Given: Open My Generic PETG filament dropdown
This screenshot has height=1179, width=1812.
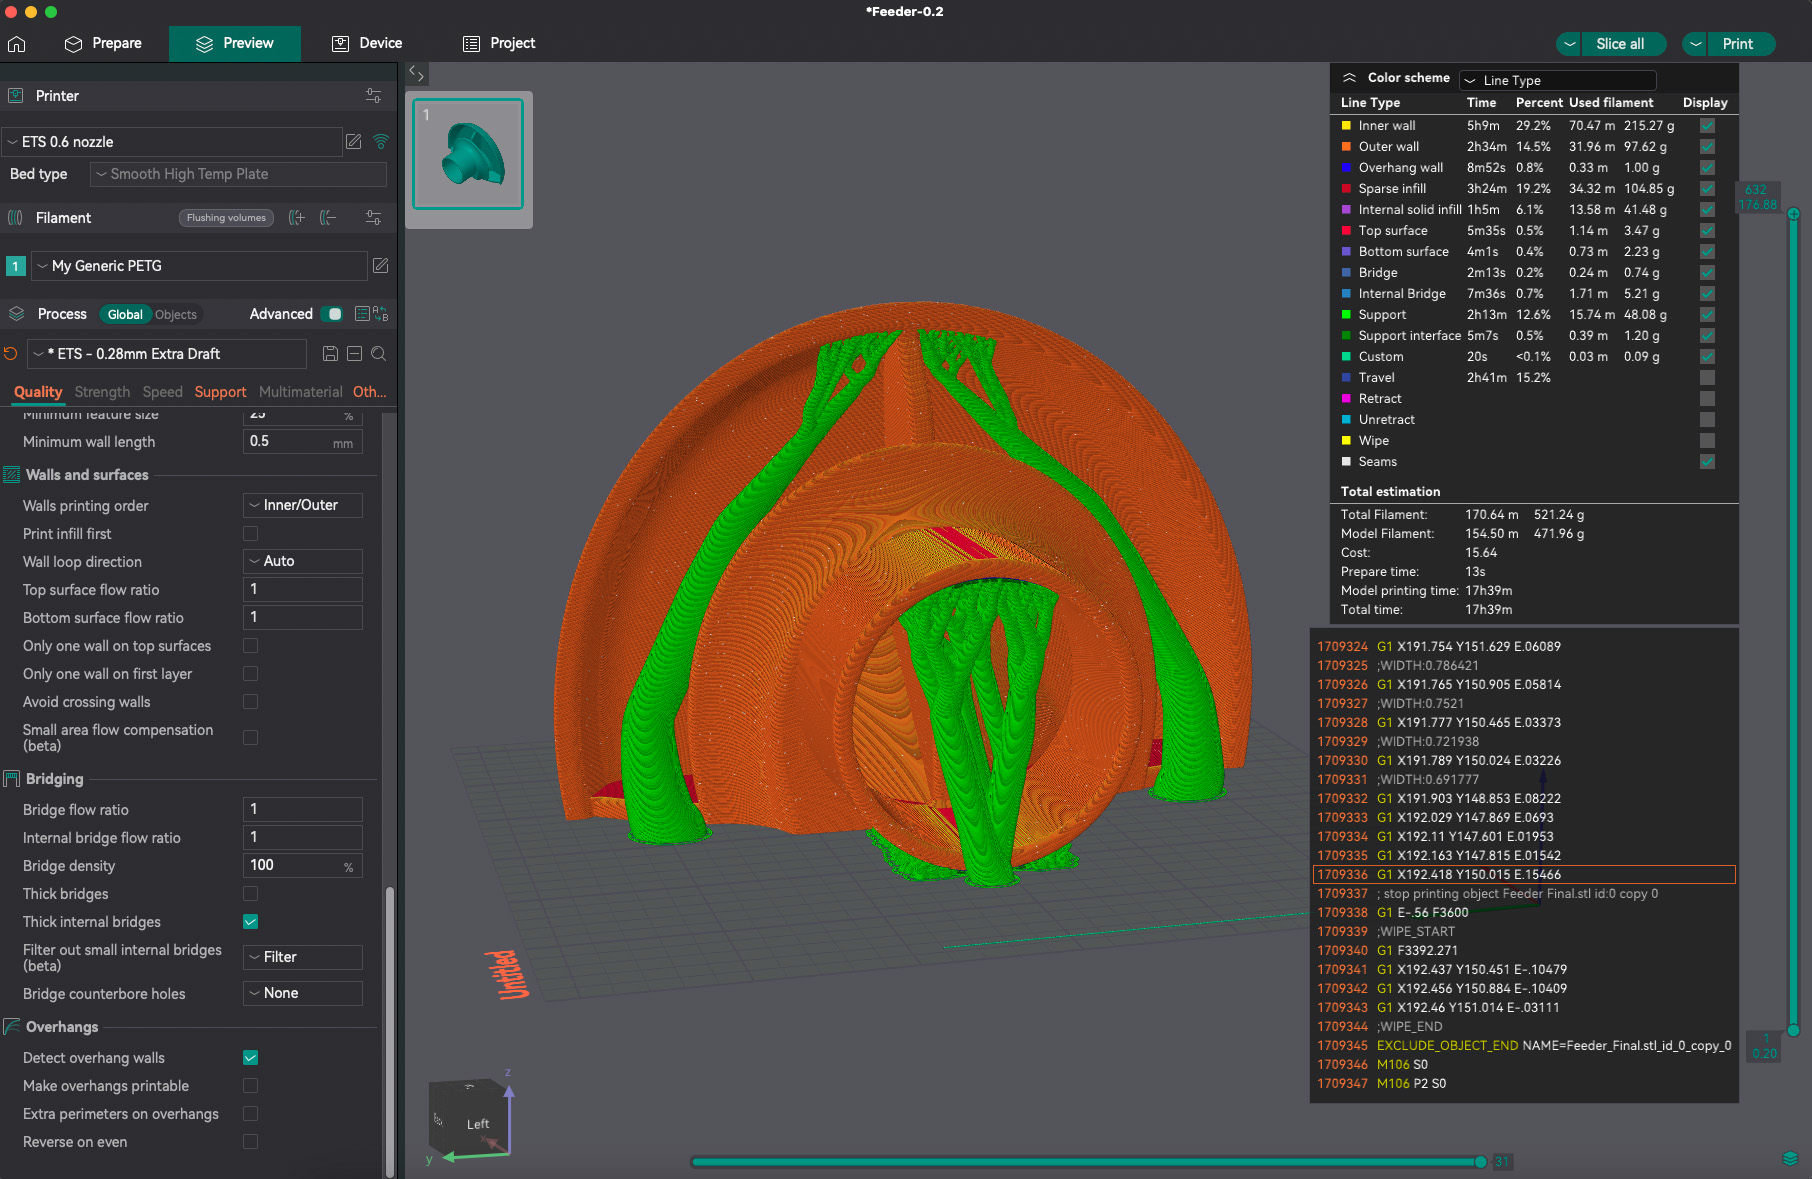Looking at the screenshot, I should pyautogui.click(x=200, y=266).
